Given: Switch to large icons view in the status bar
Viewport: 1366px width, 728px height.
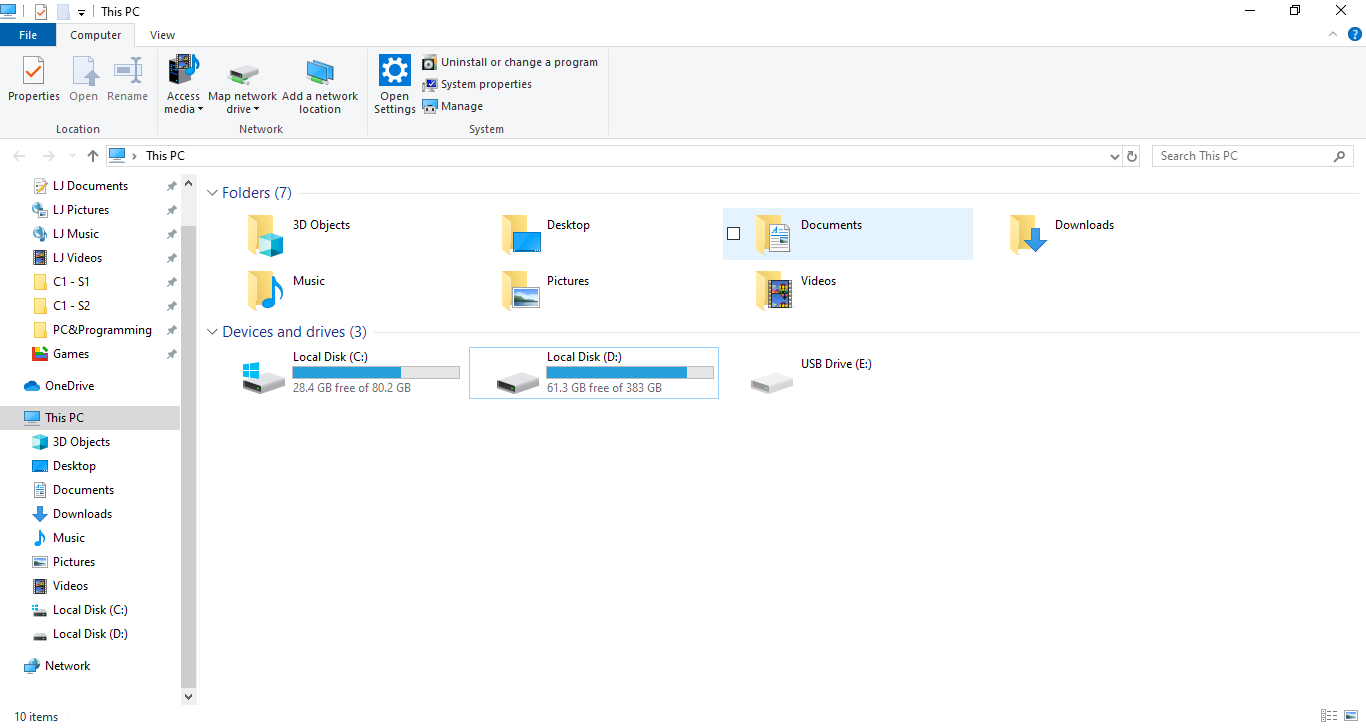Looking at the screenshot, I should [x=1350, y=716].
